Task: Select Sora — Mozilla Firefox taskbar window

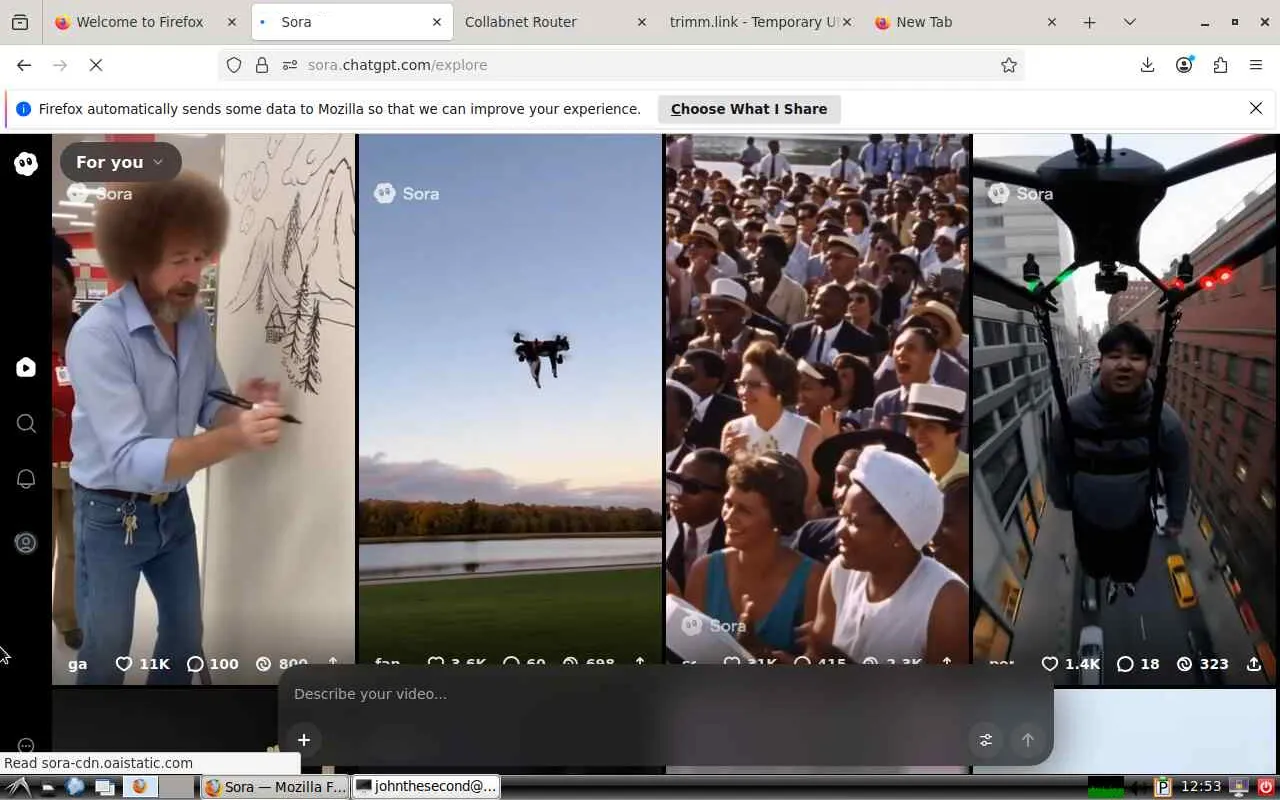Action: 276,787
